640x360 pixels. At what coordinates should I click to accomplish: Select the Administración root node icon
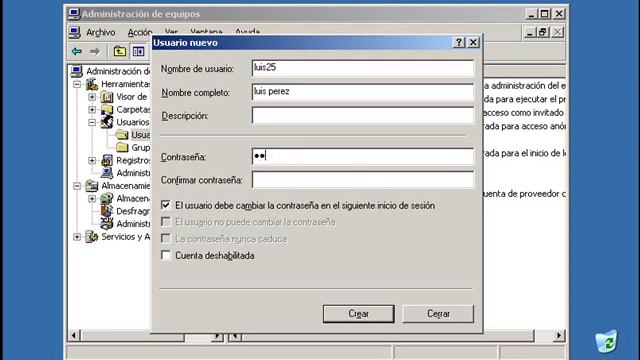[x=76, y=71]
